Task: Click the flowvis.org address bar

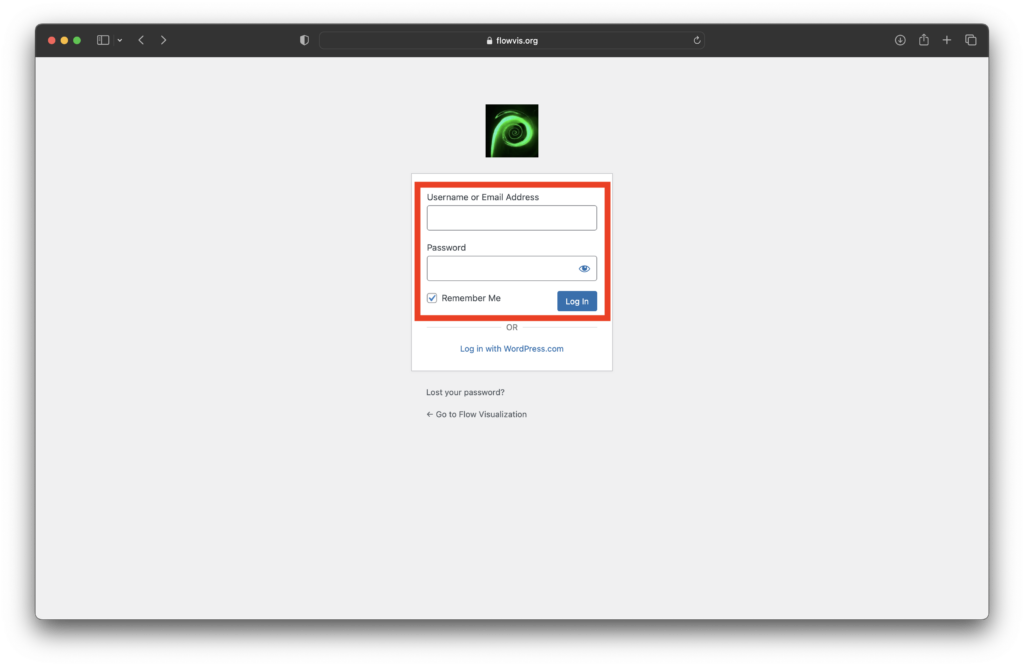Action: point(511,40)
